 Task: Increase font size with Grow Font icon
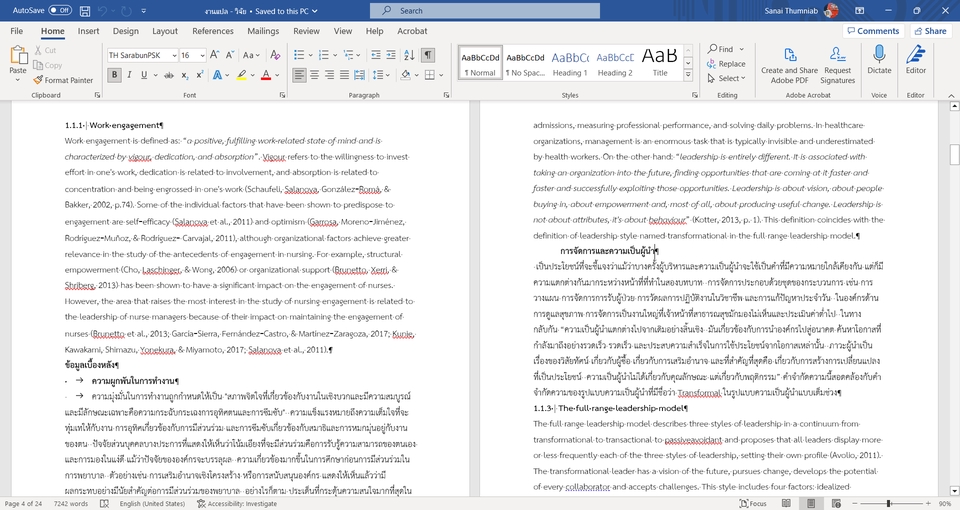click(x=214, y=55)
